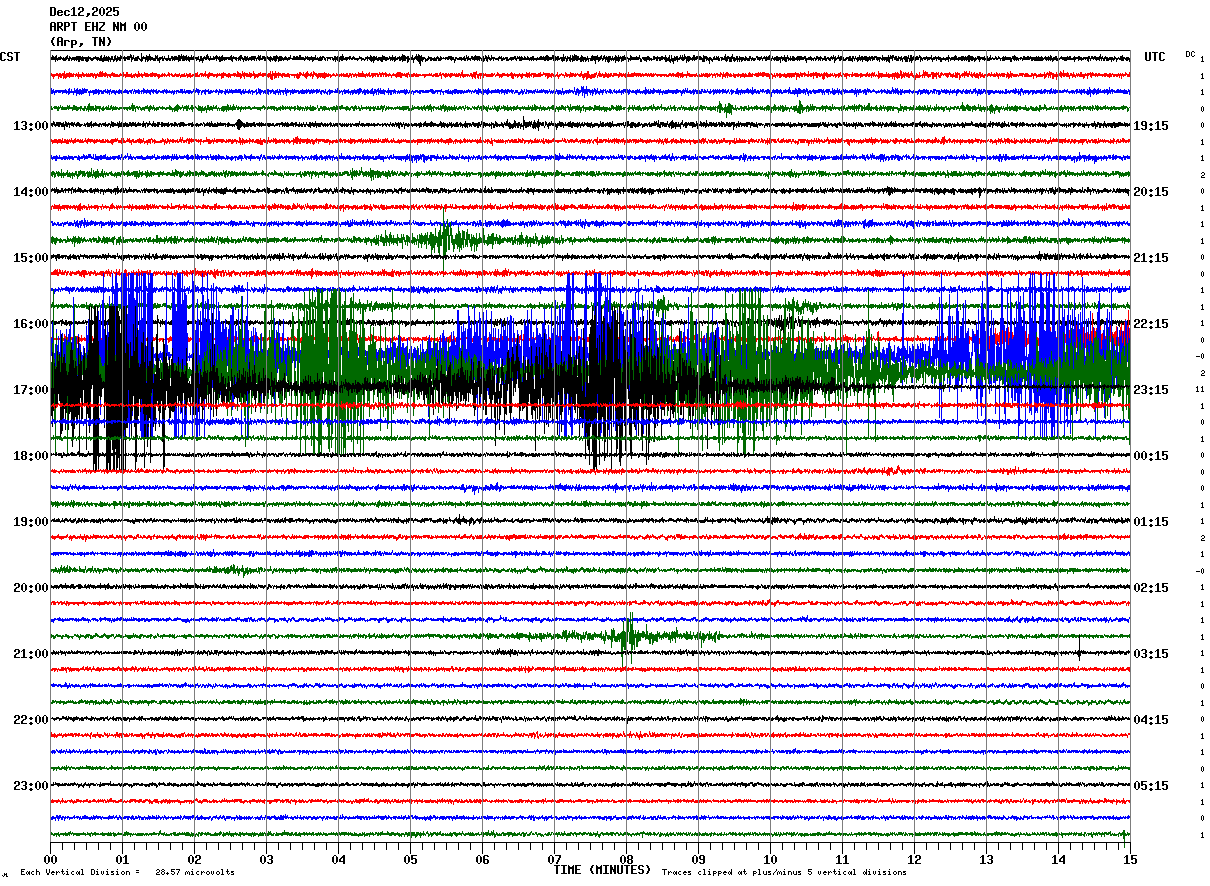Click the CST timezone axis label
Viewport: 1210px width, 886px height.
click(10, 57)
